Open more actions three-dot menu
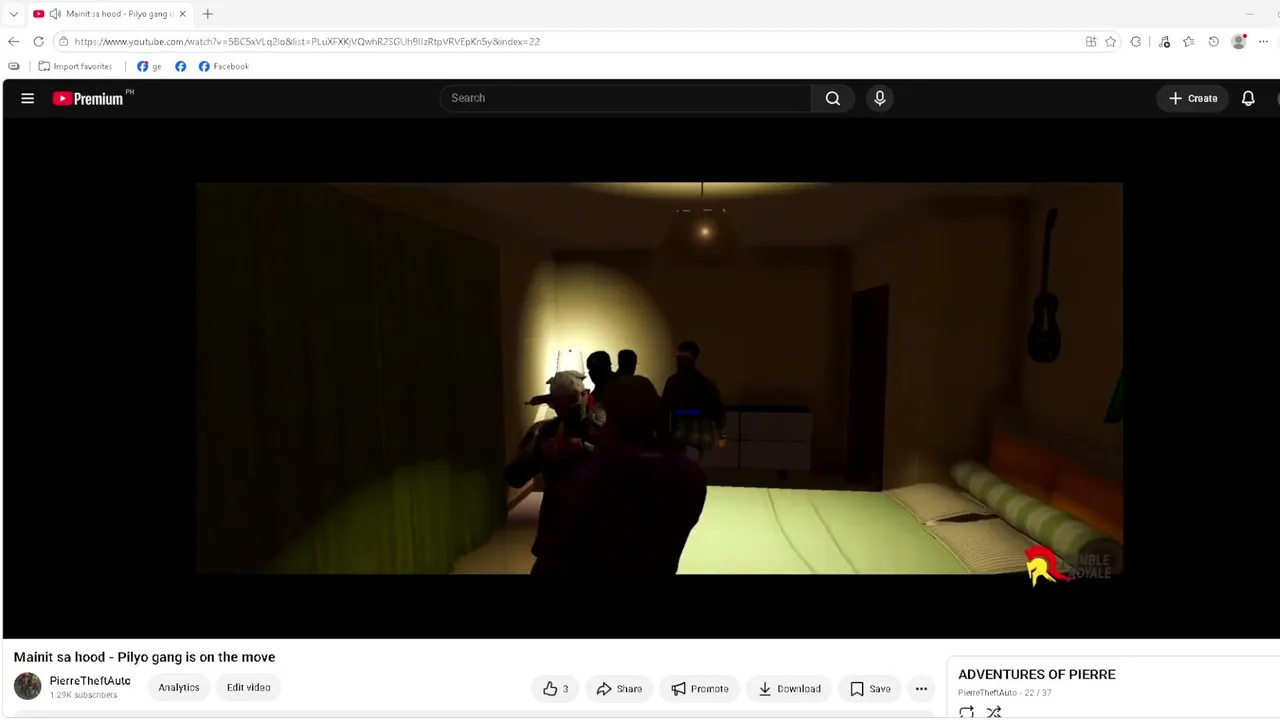Image resolution: width=1280 pixels, height=720 pixels. tap(921, 688)
